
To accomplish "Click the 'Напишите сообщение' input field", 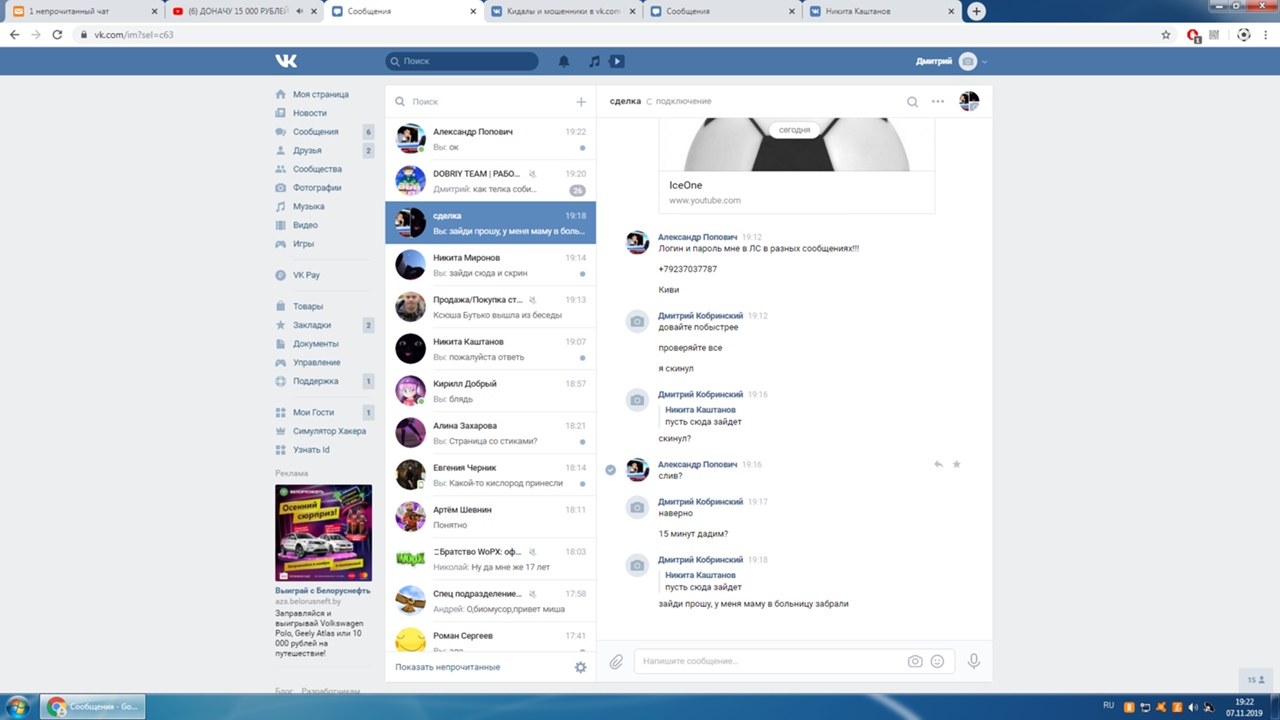I will (770, 662).
